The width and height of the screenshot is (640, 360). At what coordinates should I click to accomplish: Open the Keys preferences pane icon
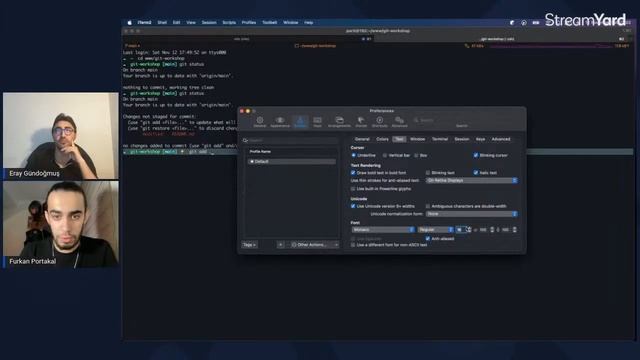click(x=317, y=122)
